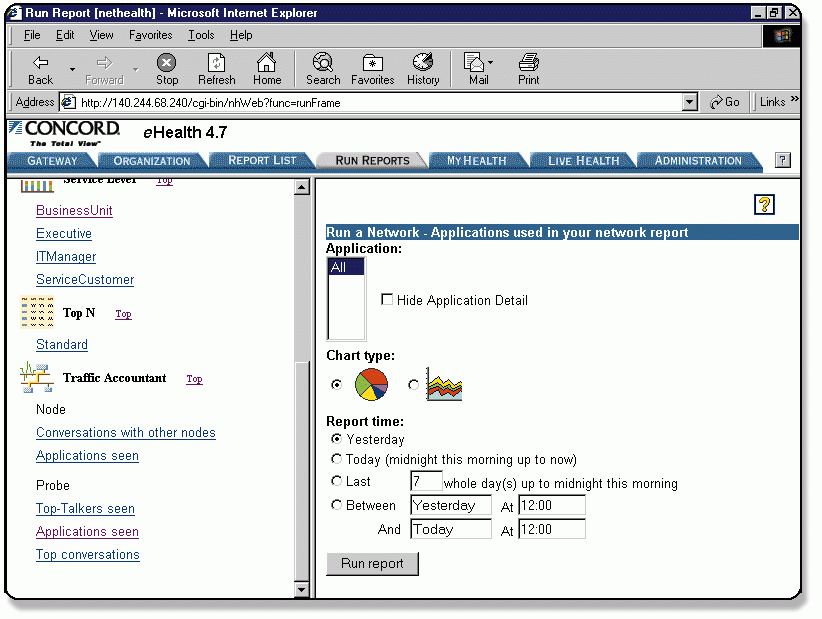Switch to the Live Health tab
Viewport: 822px width, 619px height.
tap(583, 160)
